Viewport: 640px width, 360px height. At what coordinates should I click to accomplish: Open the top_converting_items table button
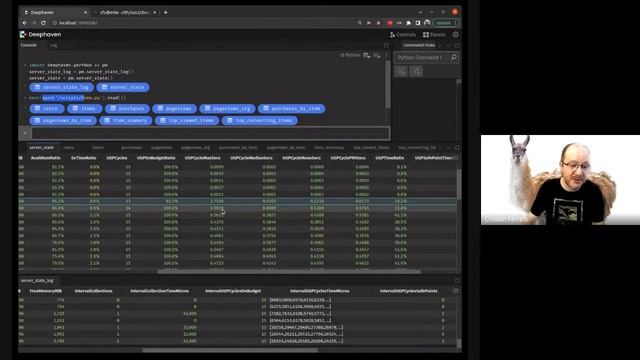tap(260, 120)
